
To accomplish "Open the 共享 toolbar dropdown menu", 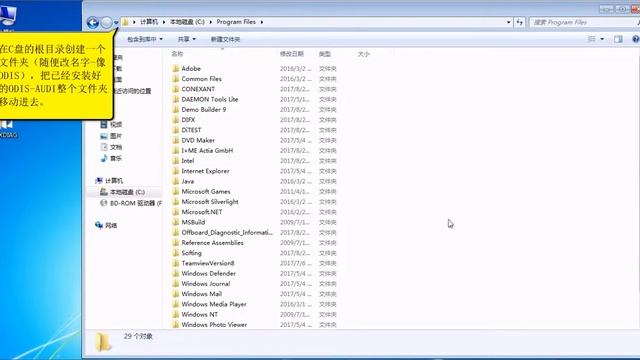I will (x=187, y=39).
